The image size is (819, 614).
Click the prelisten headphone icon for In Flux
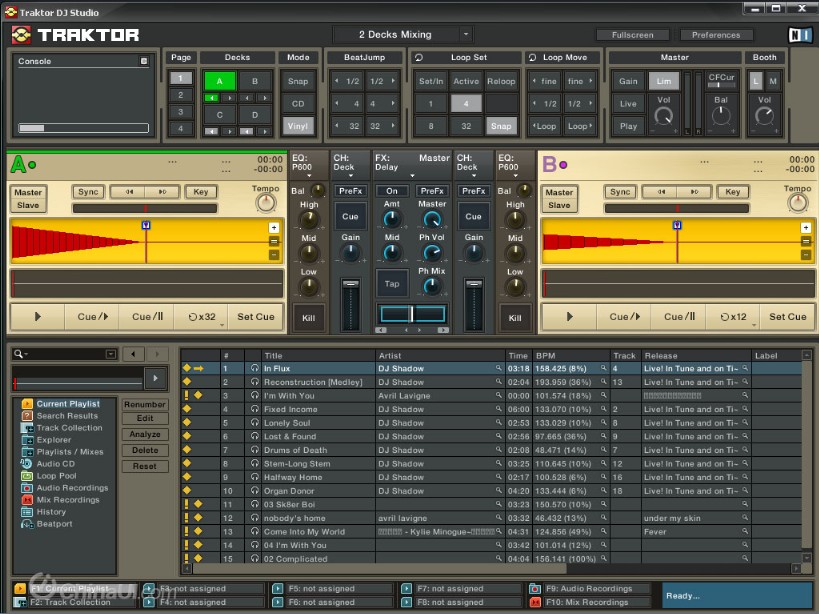254,368
